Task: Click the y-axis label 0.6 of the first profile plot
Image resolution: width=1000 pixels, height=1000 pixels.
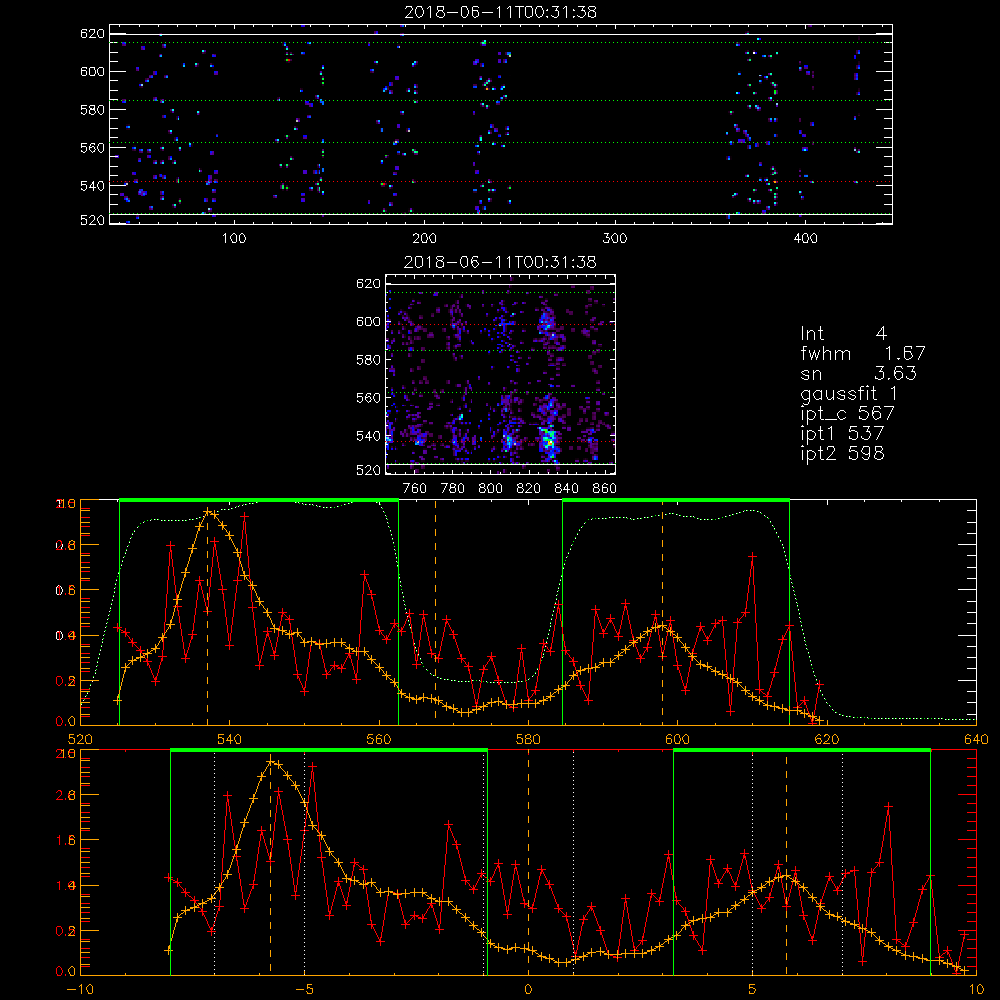Action: [x=66, y=591]
